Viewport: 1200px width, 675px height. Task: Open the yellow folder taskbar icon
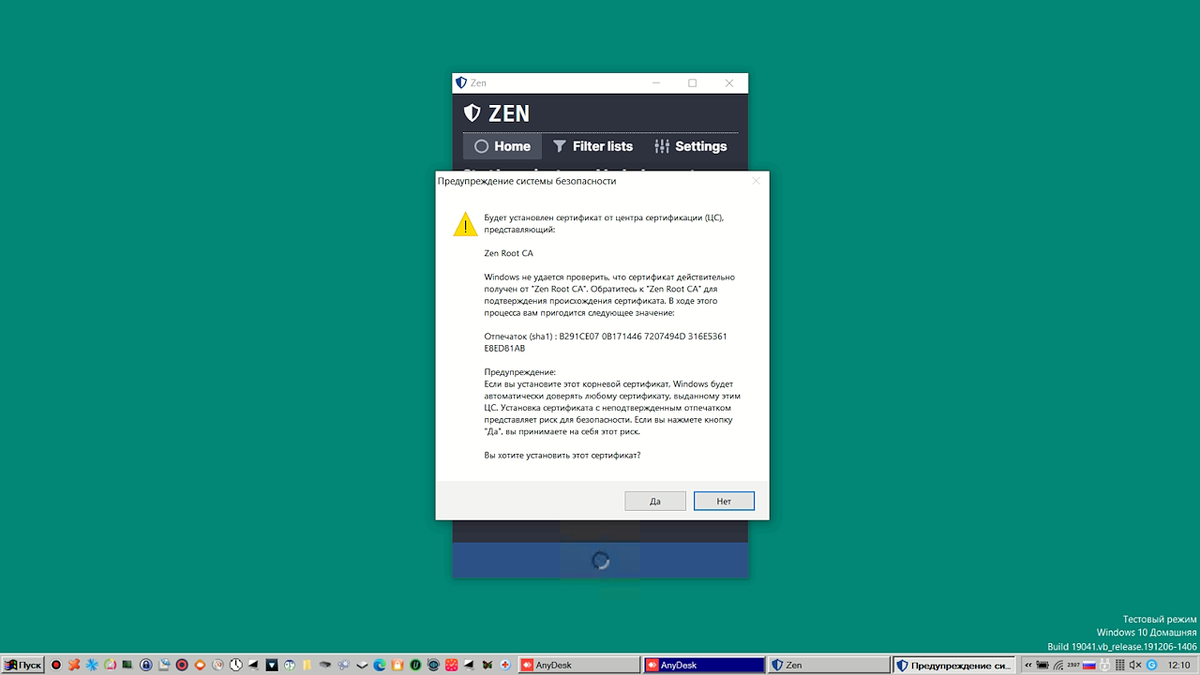(x=307, y=664)
